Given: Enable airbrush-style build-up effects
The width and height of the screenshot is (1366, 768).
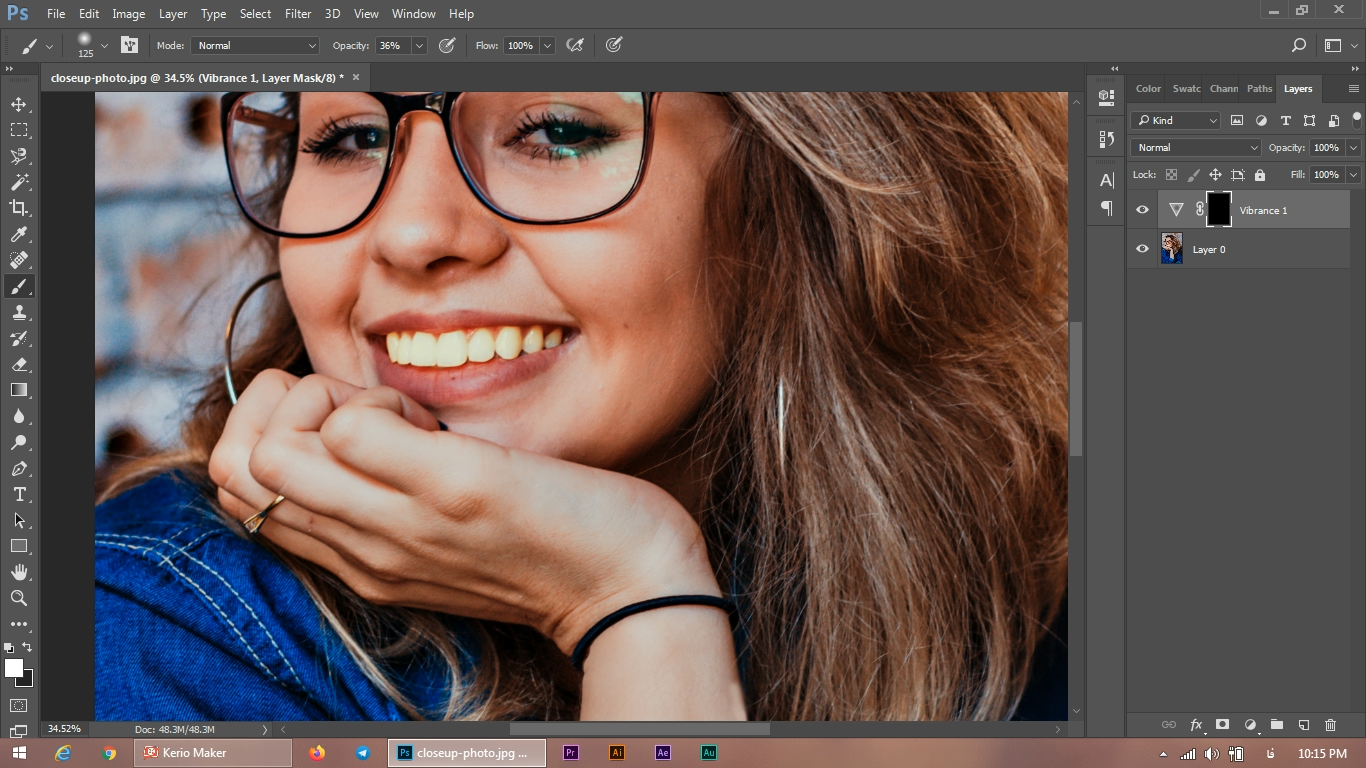Looking at the screenshot, I should (x=575, y=45).
